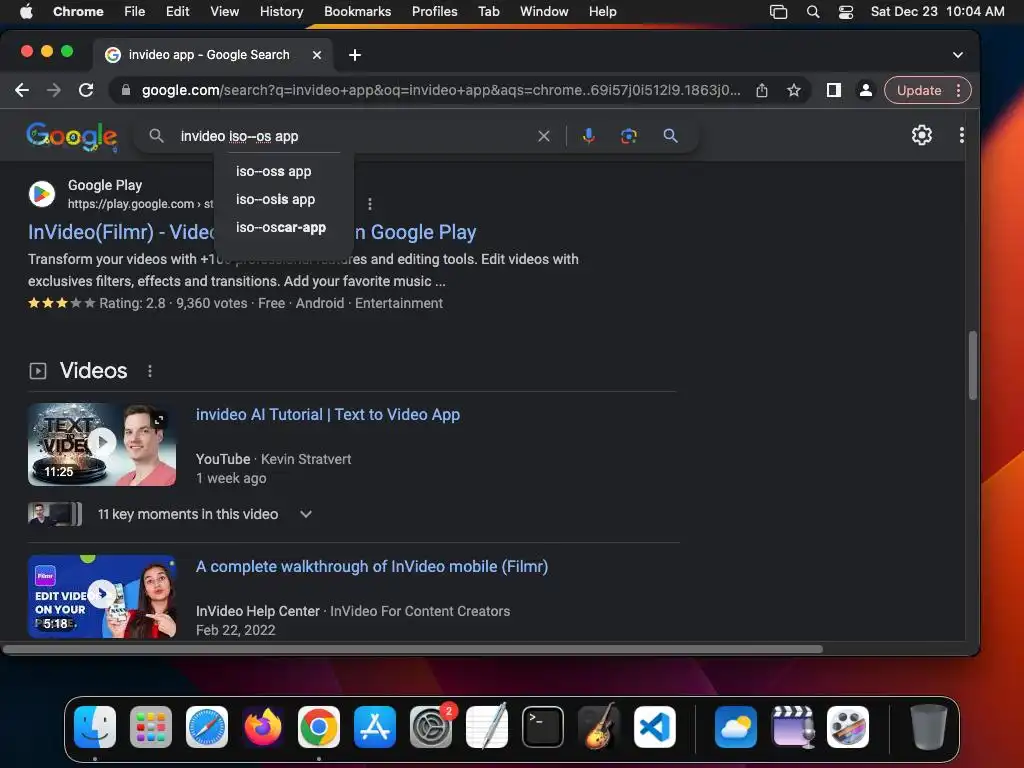
Task: Click the site info lock icon
Action: [126, 90]
